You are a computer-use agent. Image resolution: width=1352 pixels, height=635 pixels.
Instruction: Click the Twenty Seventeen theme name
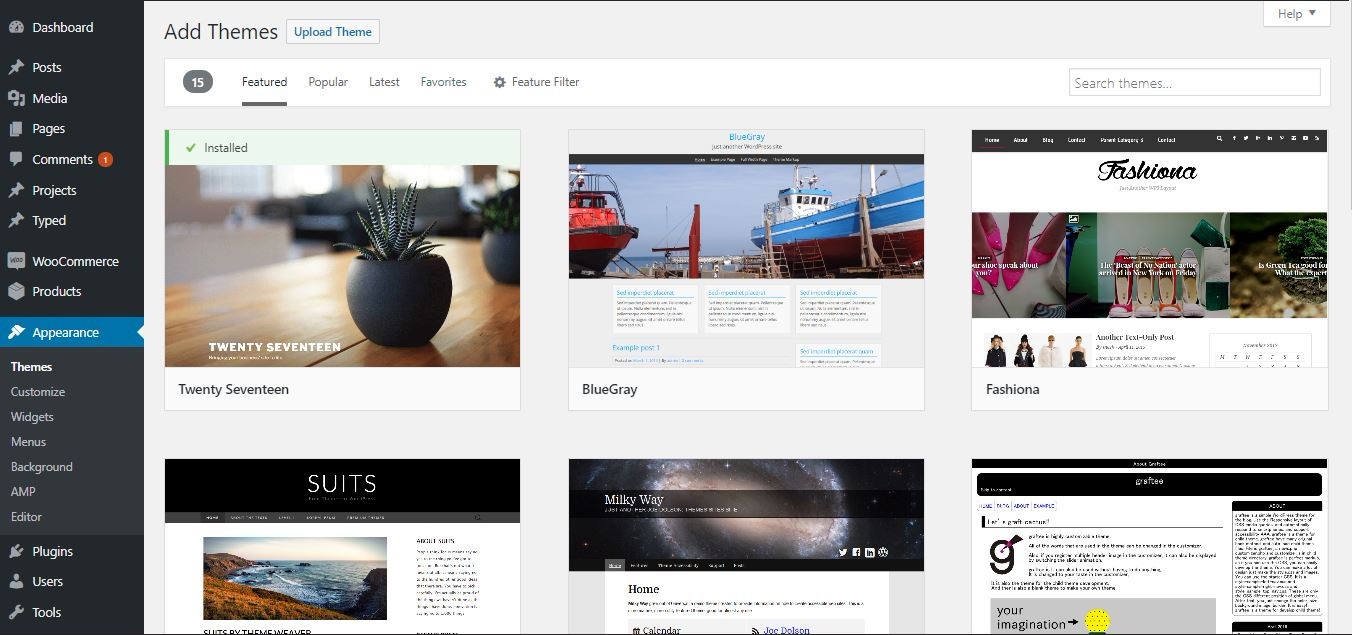click(x=234, y=389)
